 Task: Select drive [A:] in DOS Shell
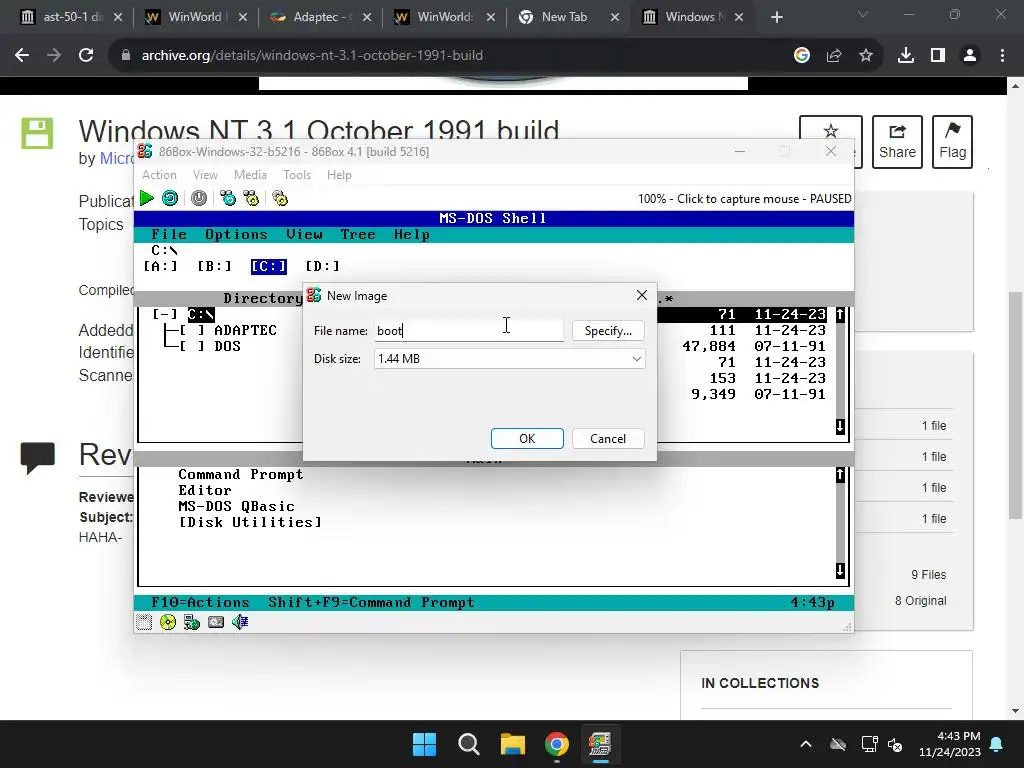coord(160,266)
